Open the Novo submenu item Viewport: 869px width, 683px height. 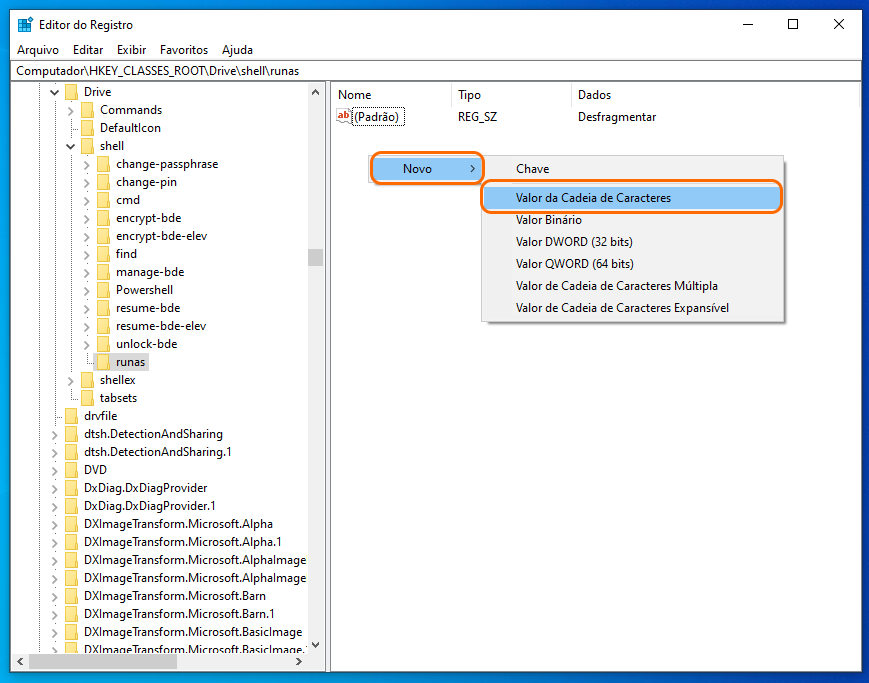coord(427,169)
